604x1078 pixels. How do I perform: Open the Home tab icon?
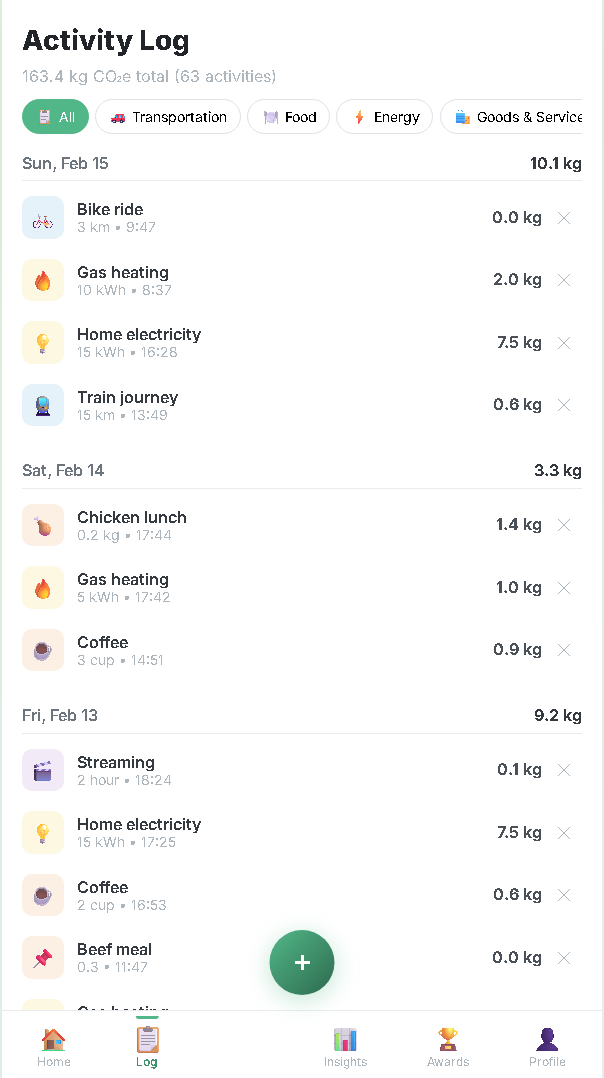[54, 1039]
